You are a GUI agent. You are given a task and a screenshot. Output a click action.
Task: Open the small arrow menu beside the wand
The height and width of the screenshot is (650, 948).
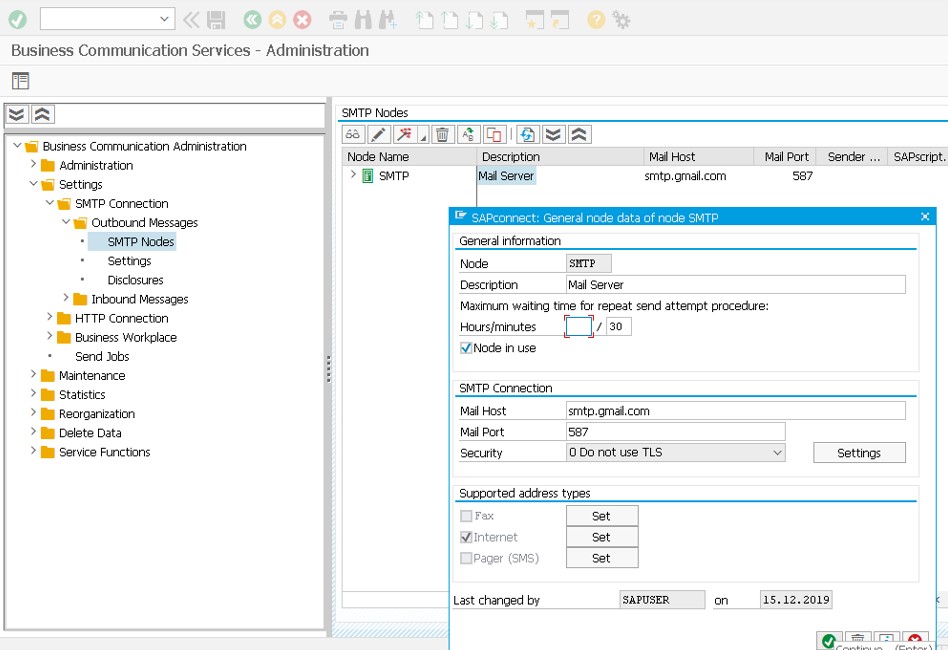[x=423, y=135]
